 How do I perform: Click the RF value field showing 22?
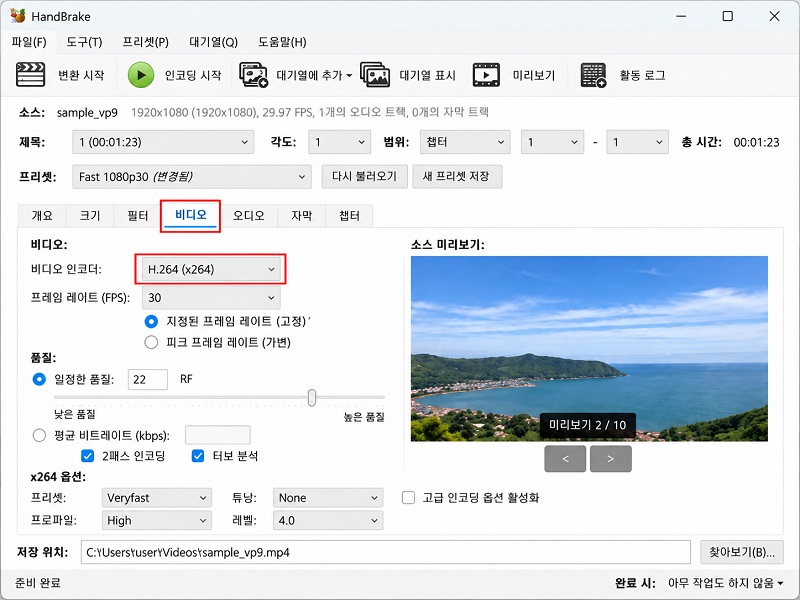pos(147,380)
